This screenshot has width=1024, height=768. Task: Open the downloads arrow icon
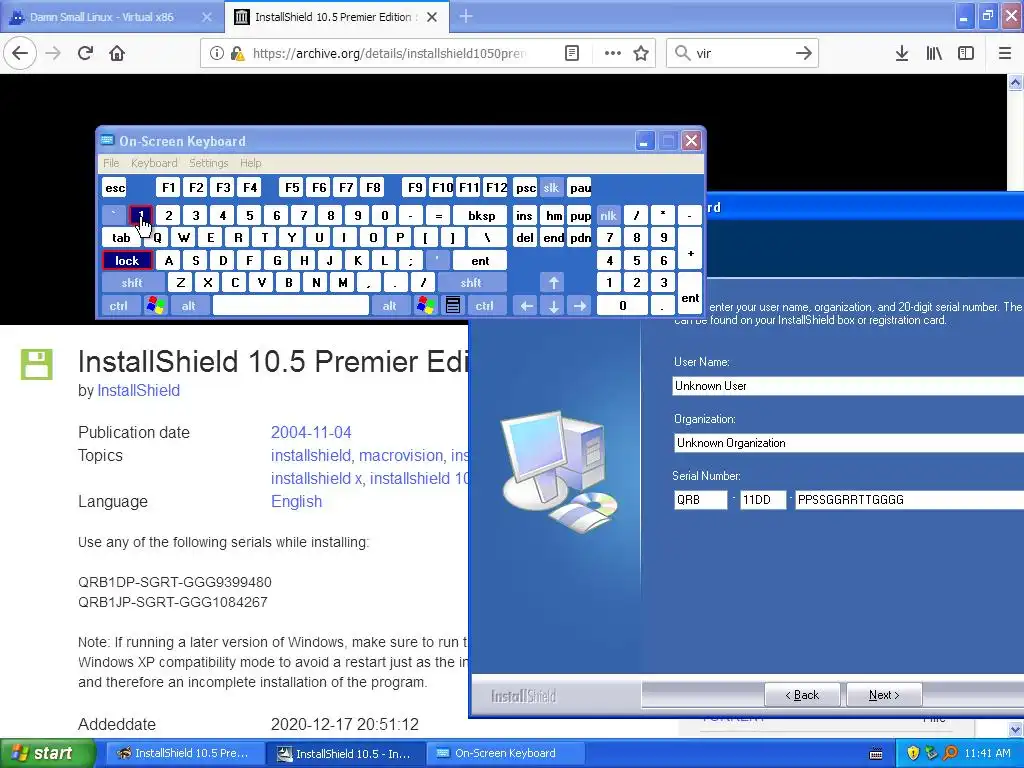pos(902,53)
